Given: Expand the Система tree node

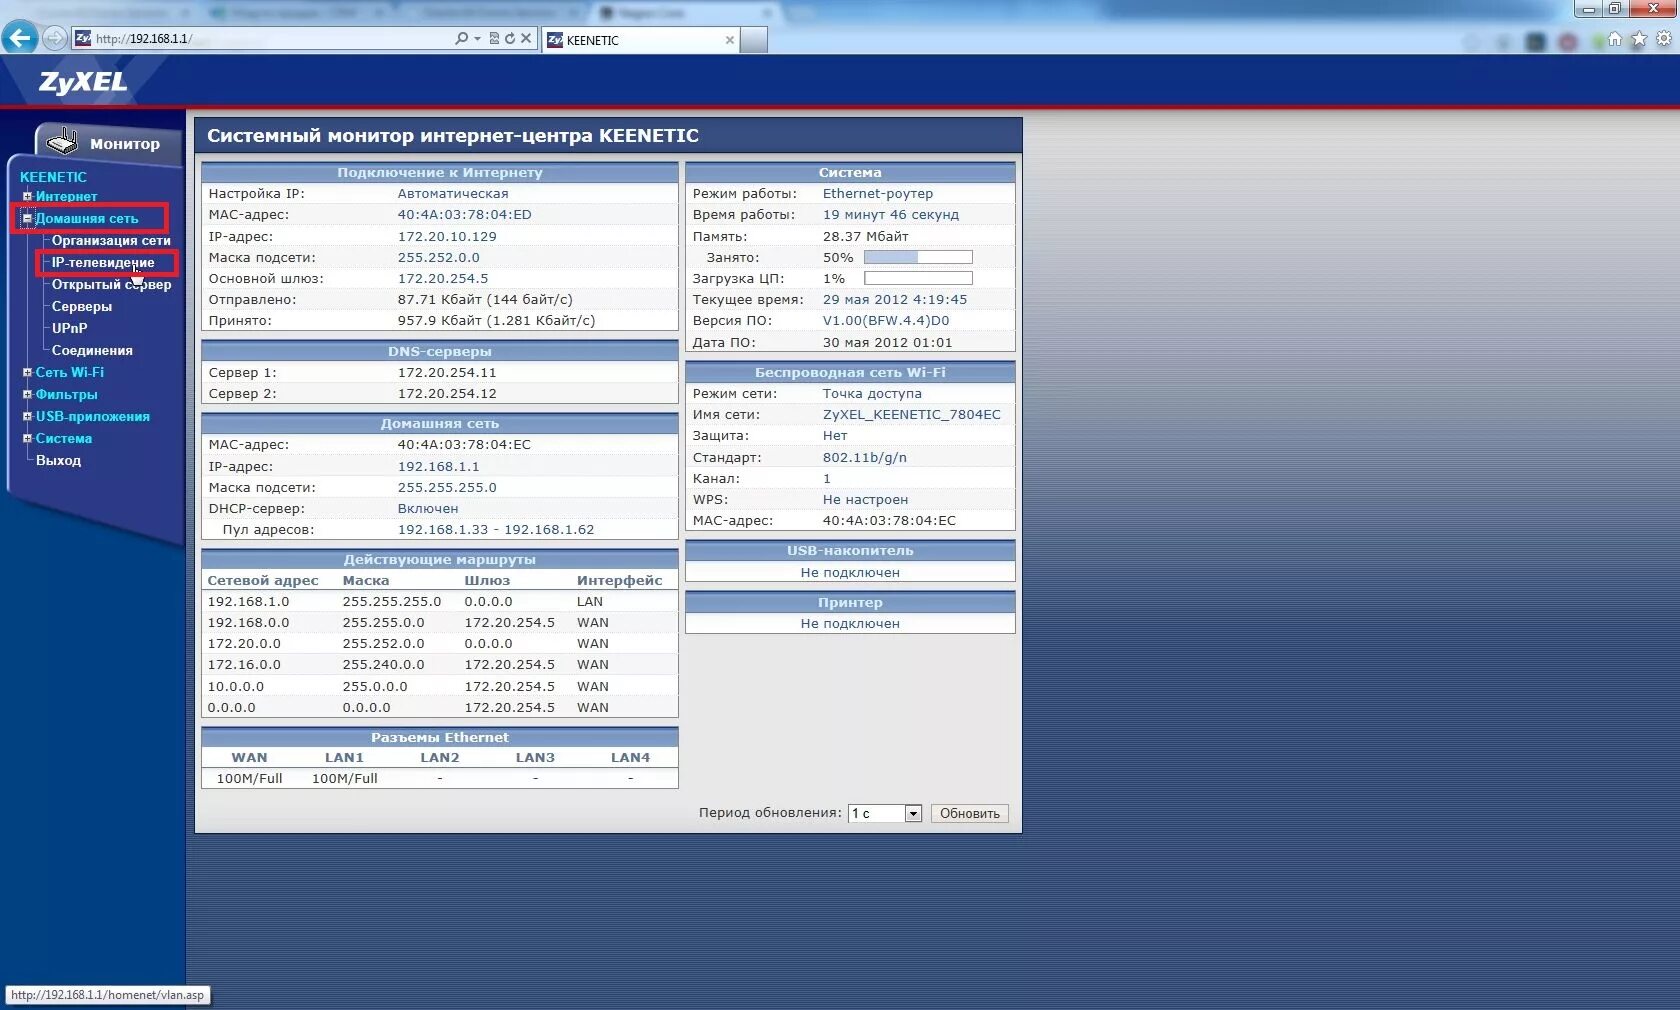Looking at the screenshot, I should [x=27, y=438].
